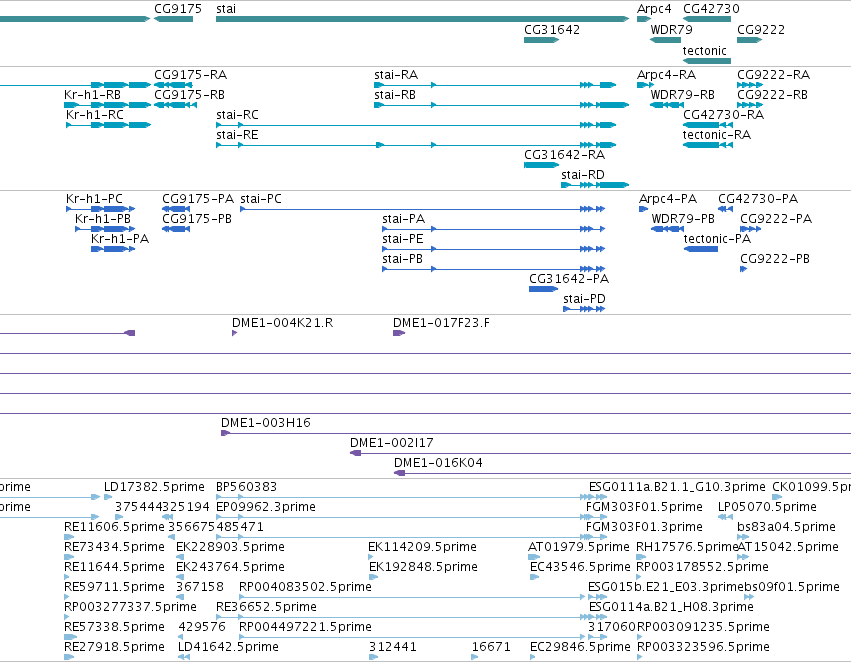Select the LP05070.5prime EST label
This screenshot has width=851, height=662.
[767, 507]
